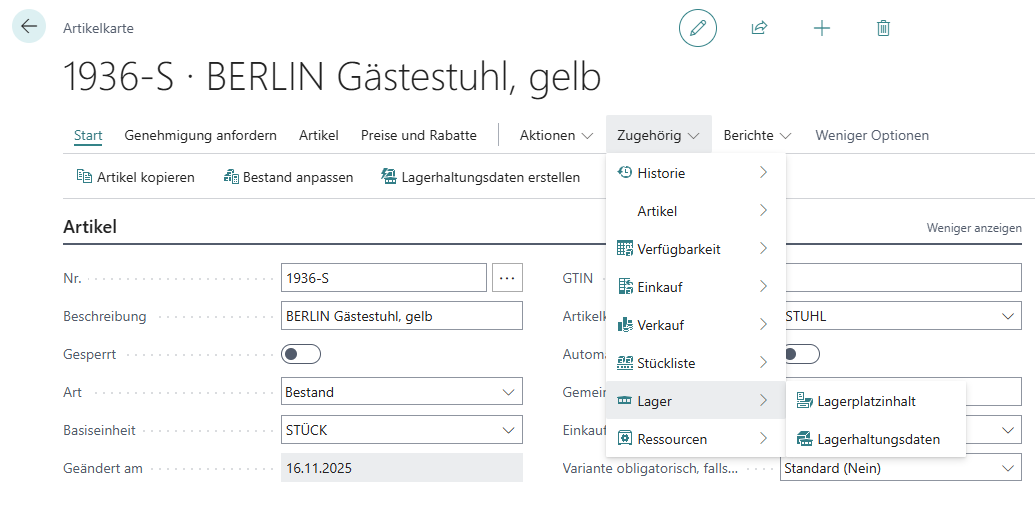Expand the Berichte menu
Viewport: 1035px width, 530px height.
[757, 135]
